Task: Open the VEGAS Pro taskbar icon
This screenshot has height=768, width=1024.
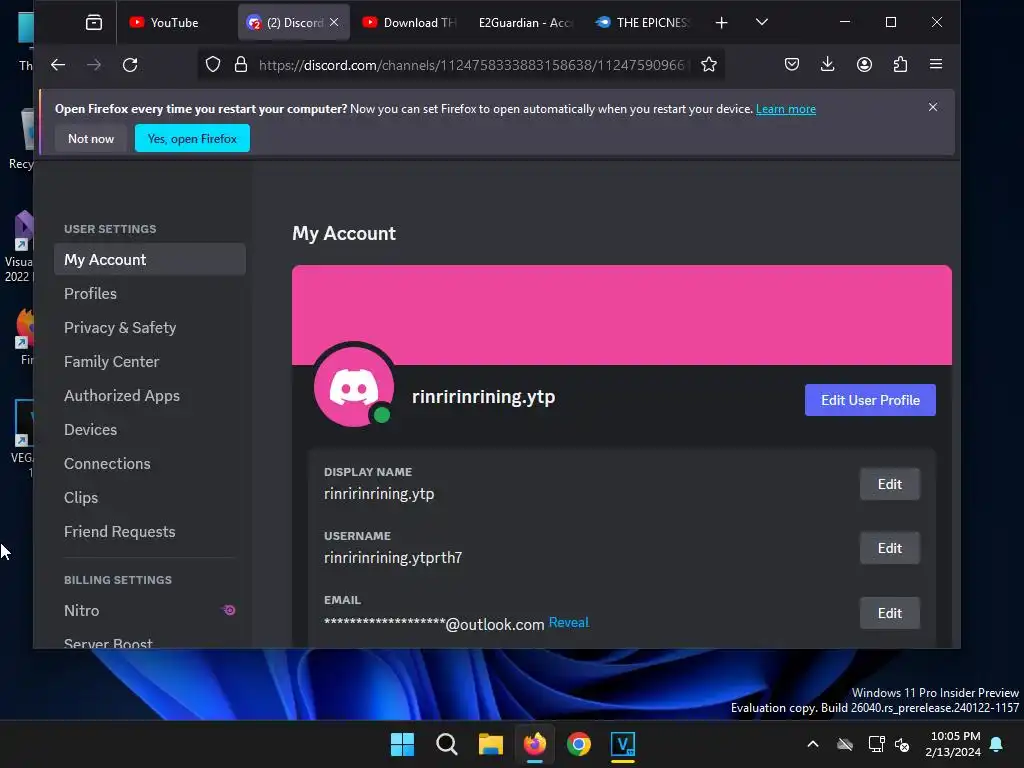Action: coord(623,744)
